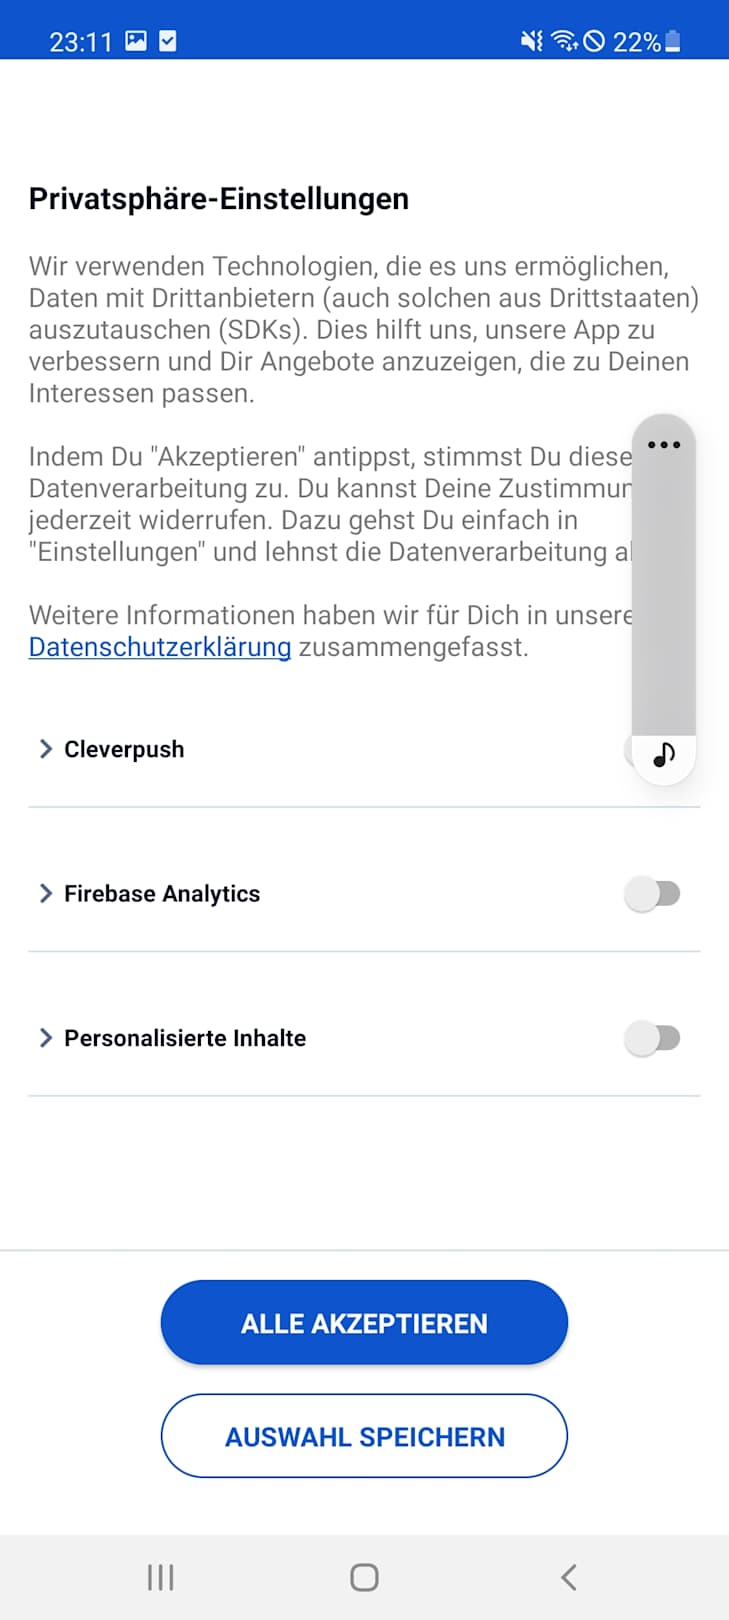Tap the clock in status bar

81,42
